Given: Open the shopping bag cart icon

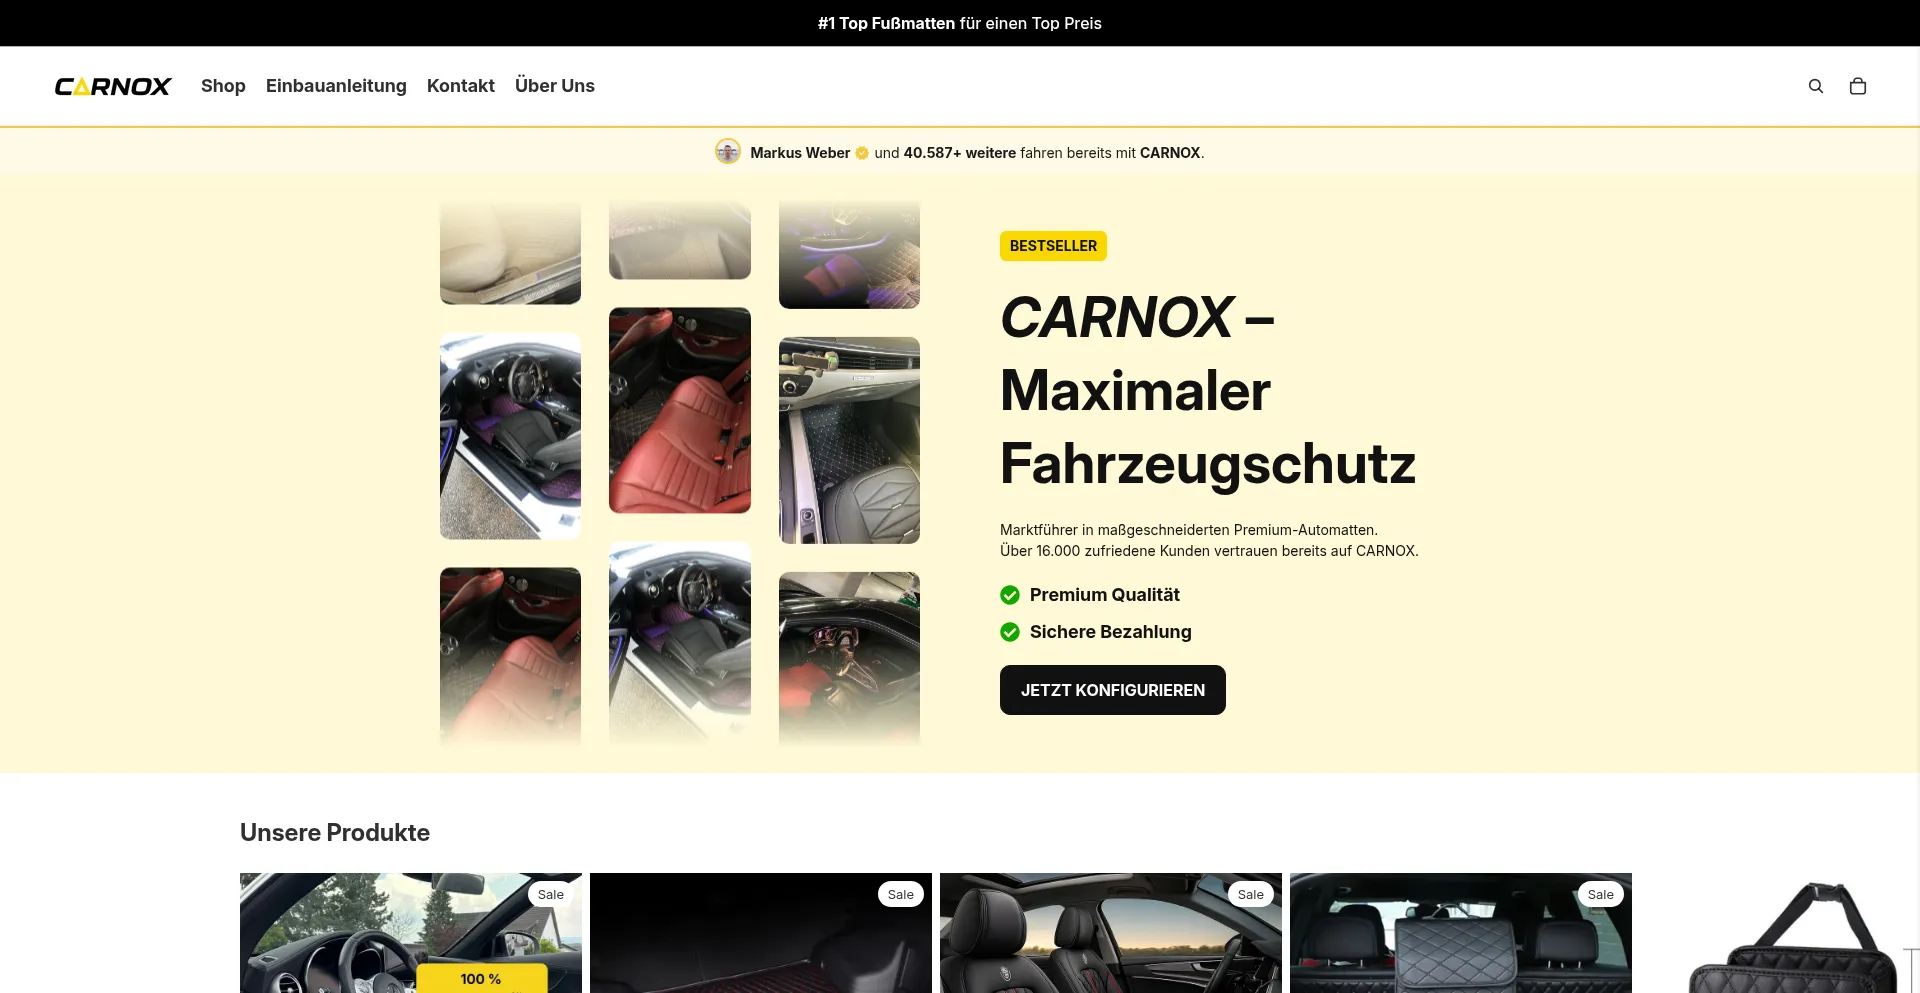Looking at the screenshot, I should click(x=1858, y=86).
